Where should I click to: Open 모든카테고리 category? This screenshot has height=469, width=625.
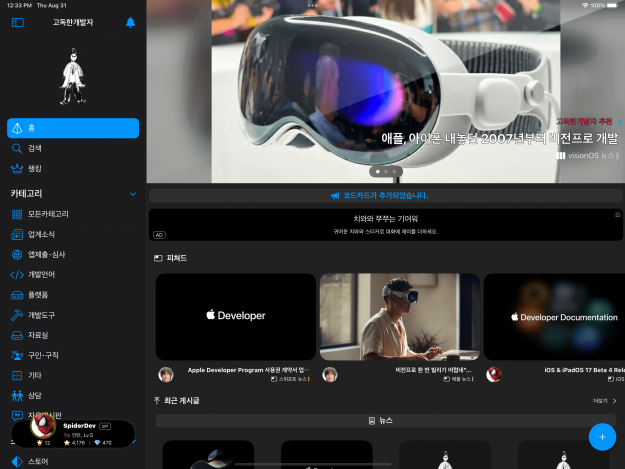pyautogui.click(x=48, y=214)
